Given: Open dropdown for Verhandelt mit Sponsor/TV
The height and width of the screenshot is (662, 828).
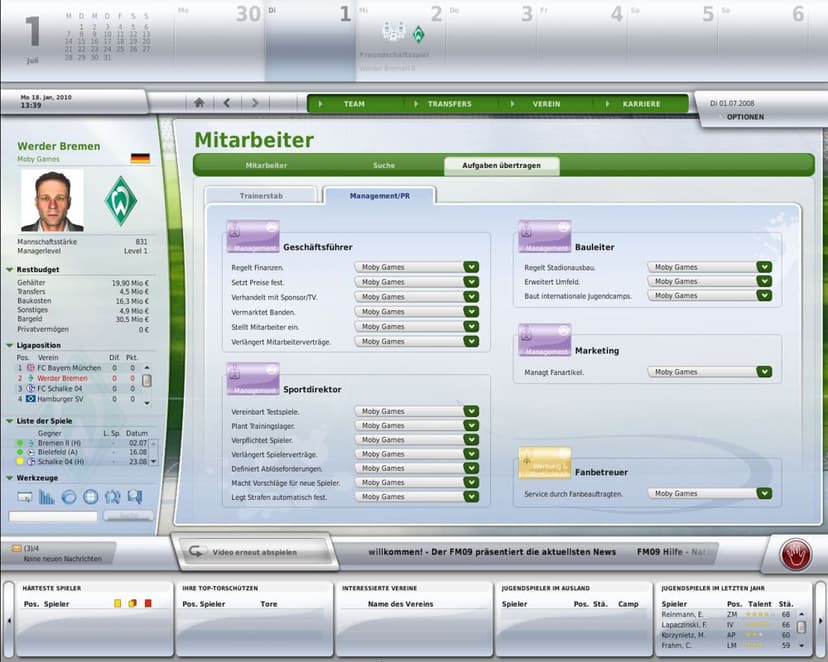Looking at the screenshot, I should point(471,297).
